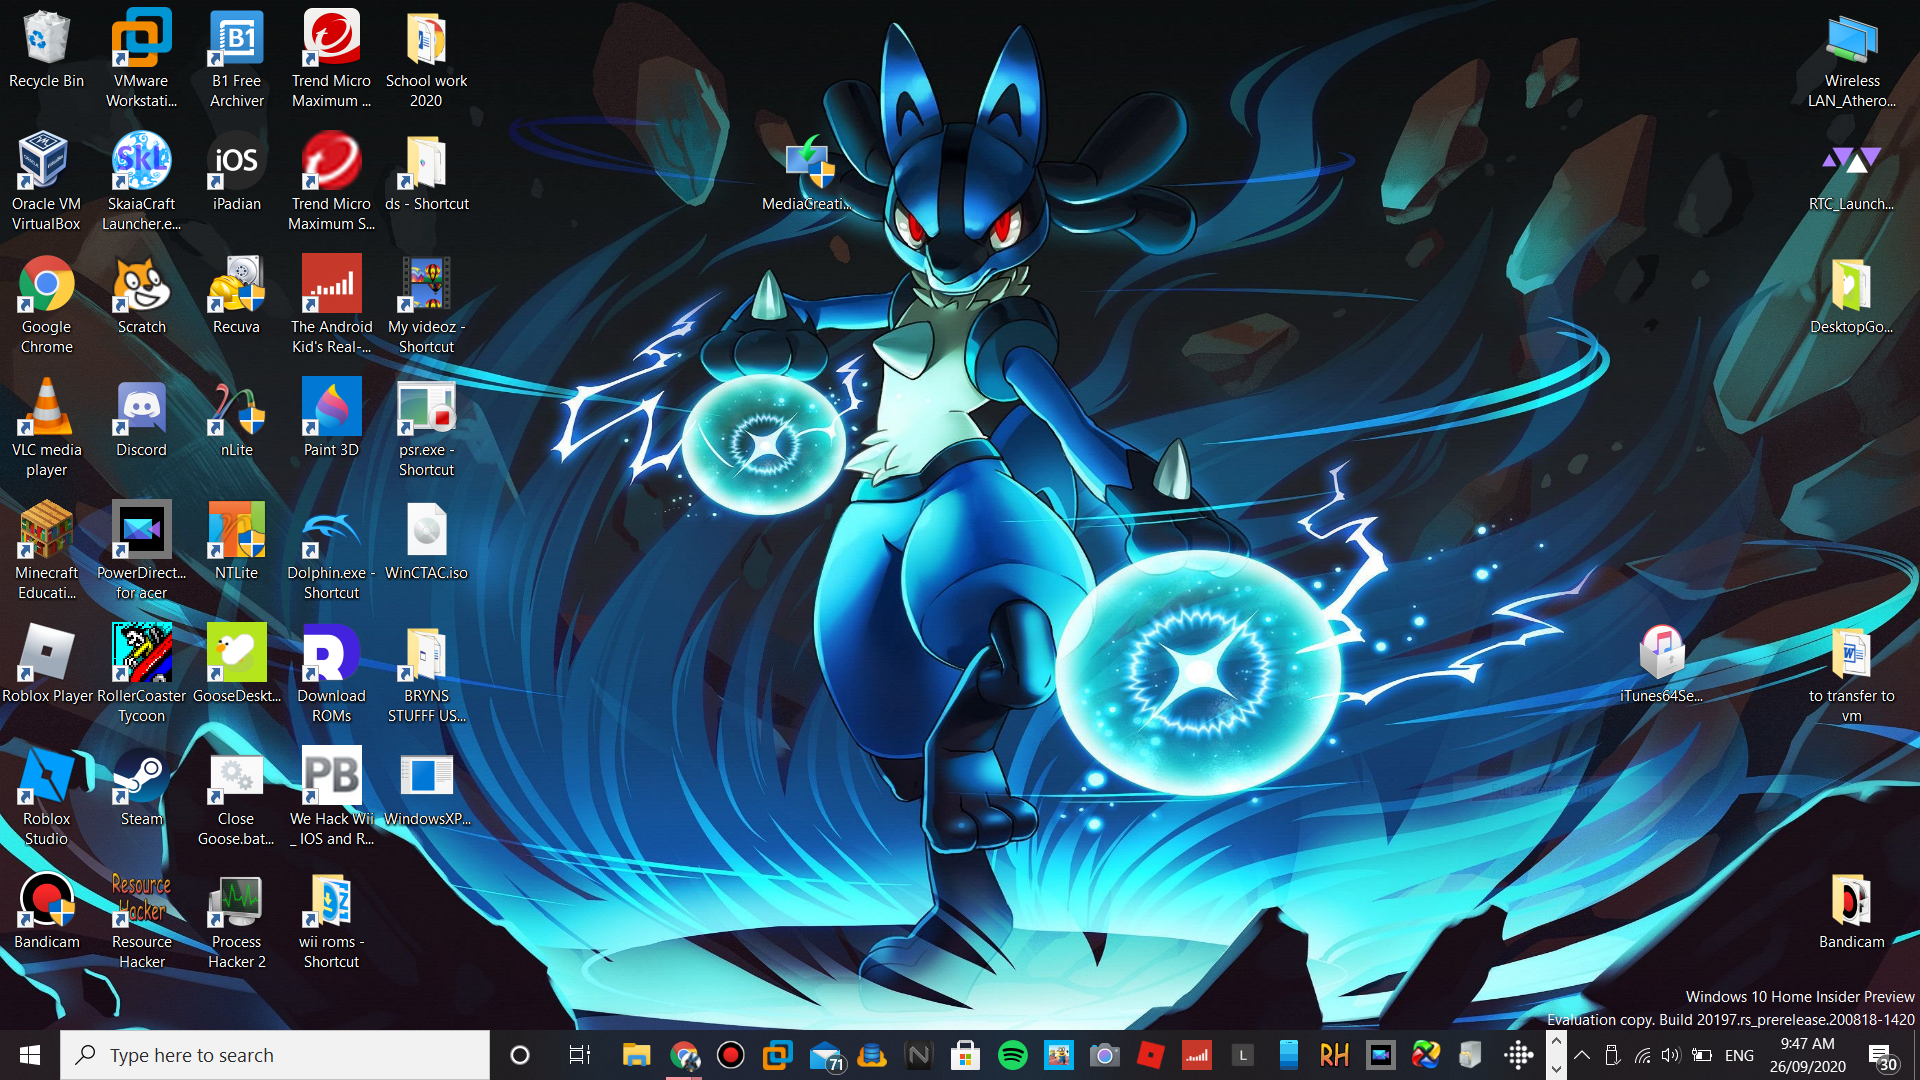
Task: Select the SkaiaCraft Launcher icon
Action: (141, 181)
